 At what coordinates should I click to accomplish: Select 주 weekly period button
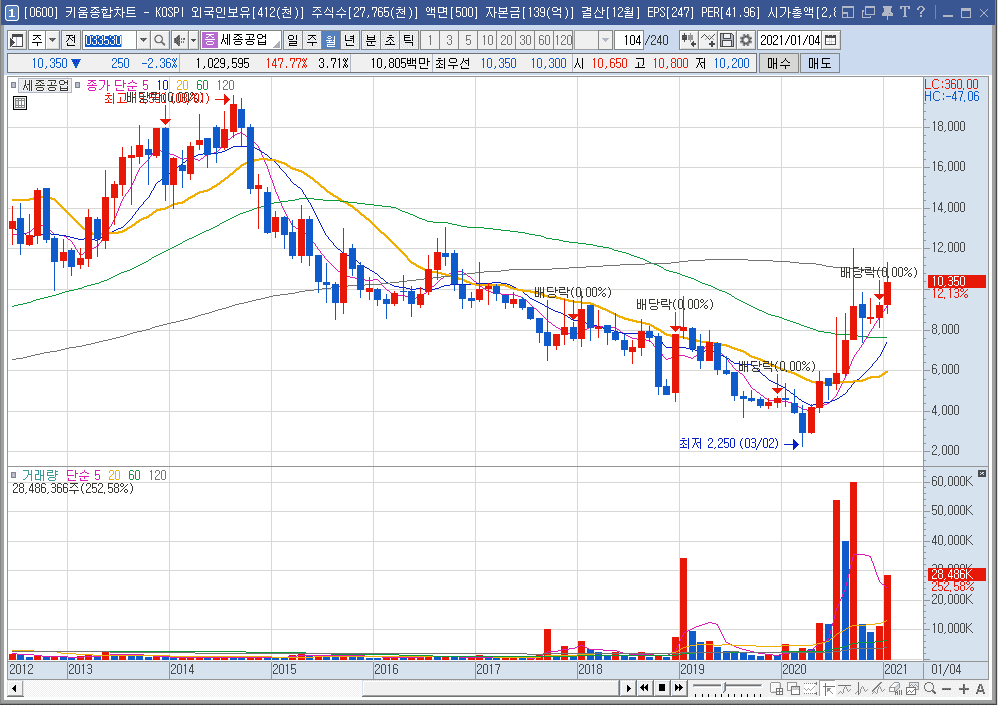(312, 41)
